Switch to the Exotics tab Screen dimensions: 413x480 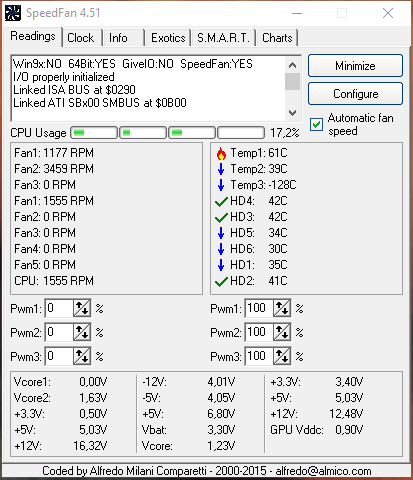[x=168, y=38]
